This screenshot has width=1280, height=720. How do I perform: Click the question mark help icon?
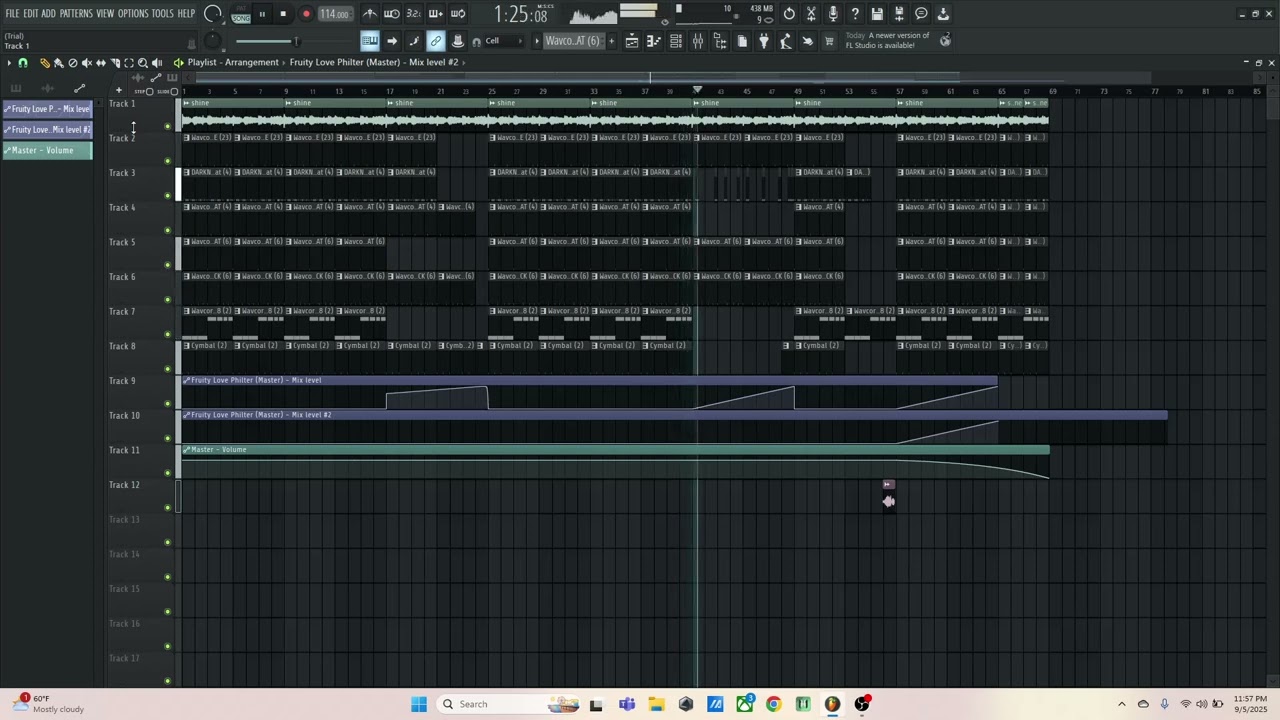[x=855, y=14]
